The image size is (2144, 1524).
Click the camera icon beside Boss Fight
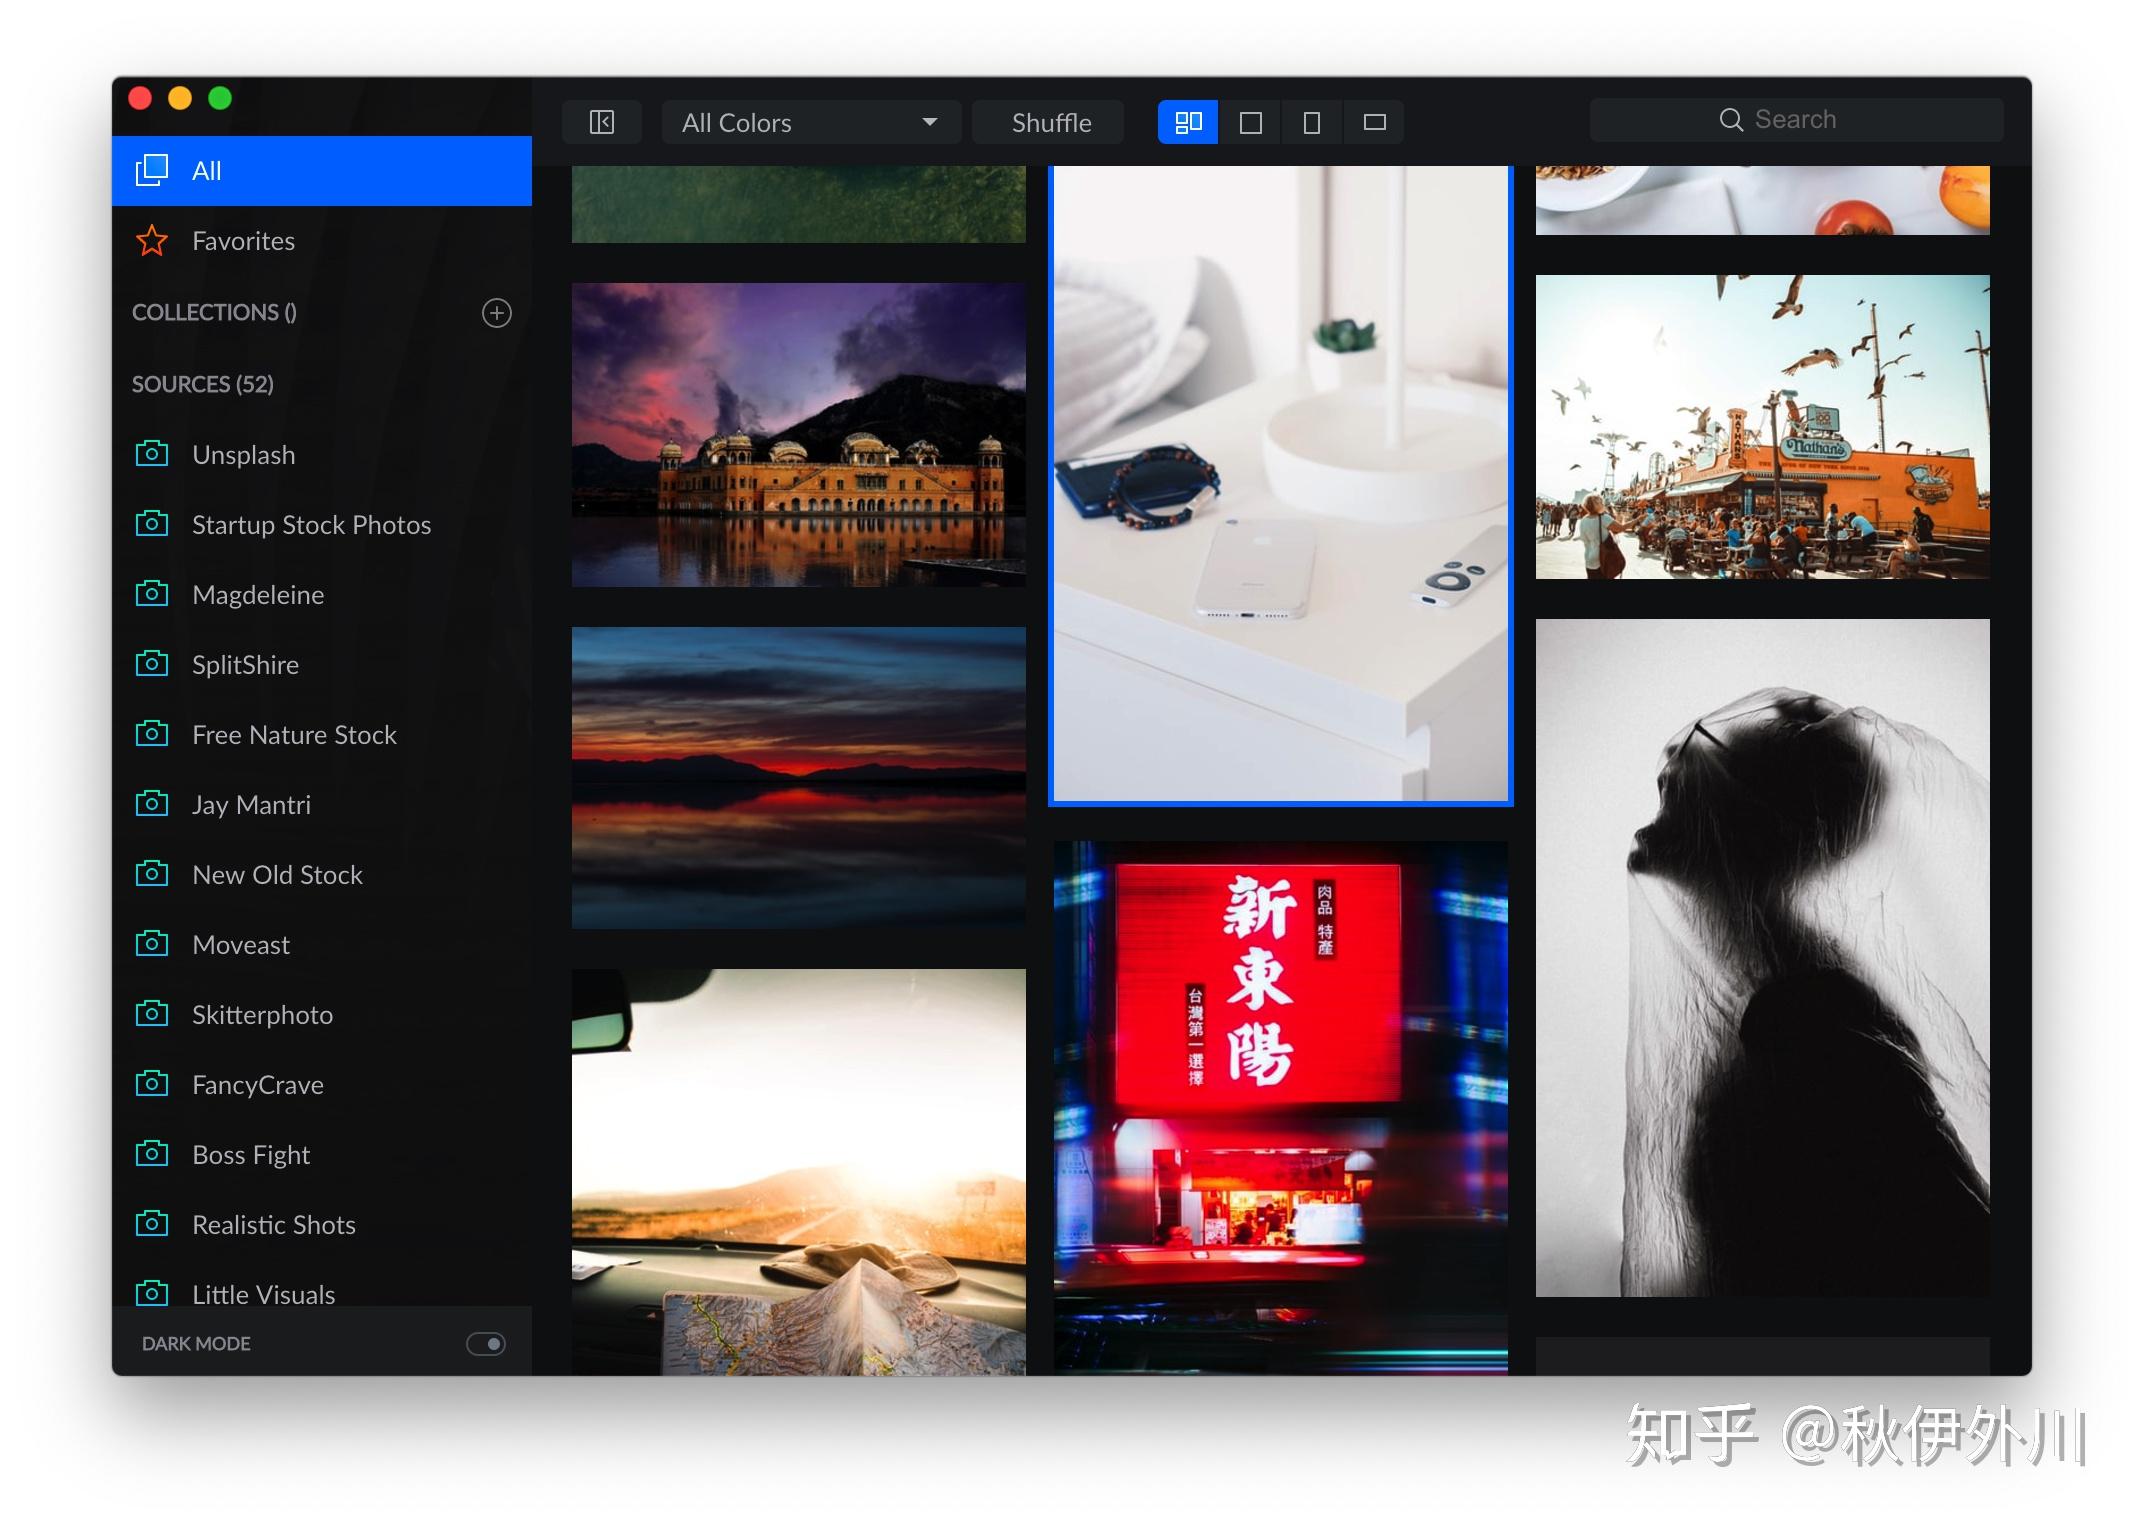tap(152, 1153)
